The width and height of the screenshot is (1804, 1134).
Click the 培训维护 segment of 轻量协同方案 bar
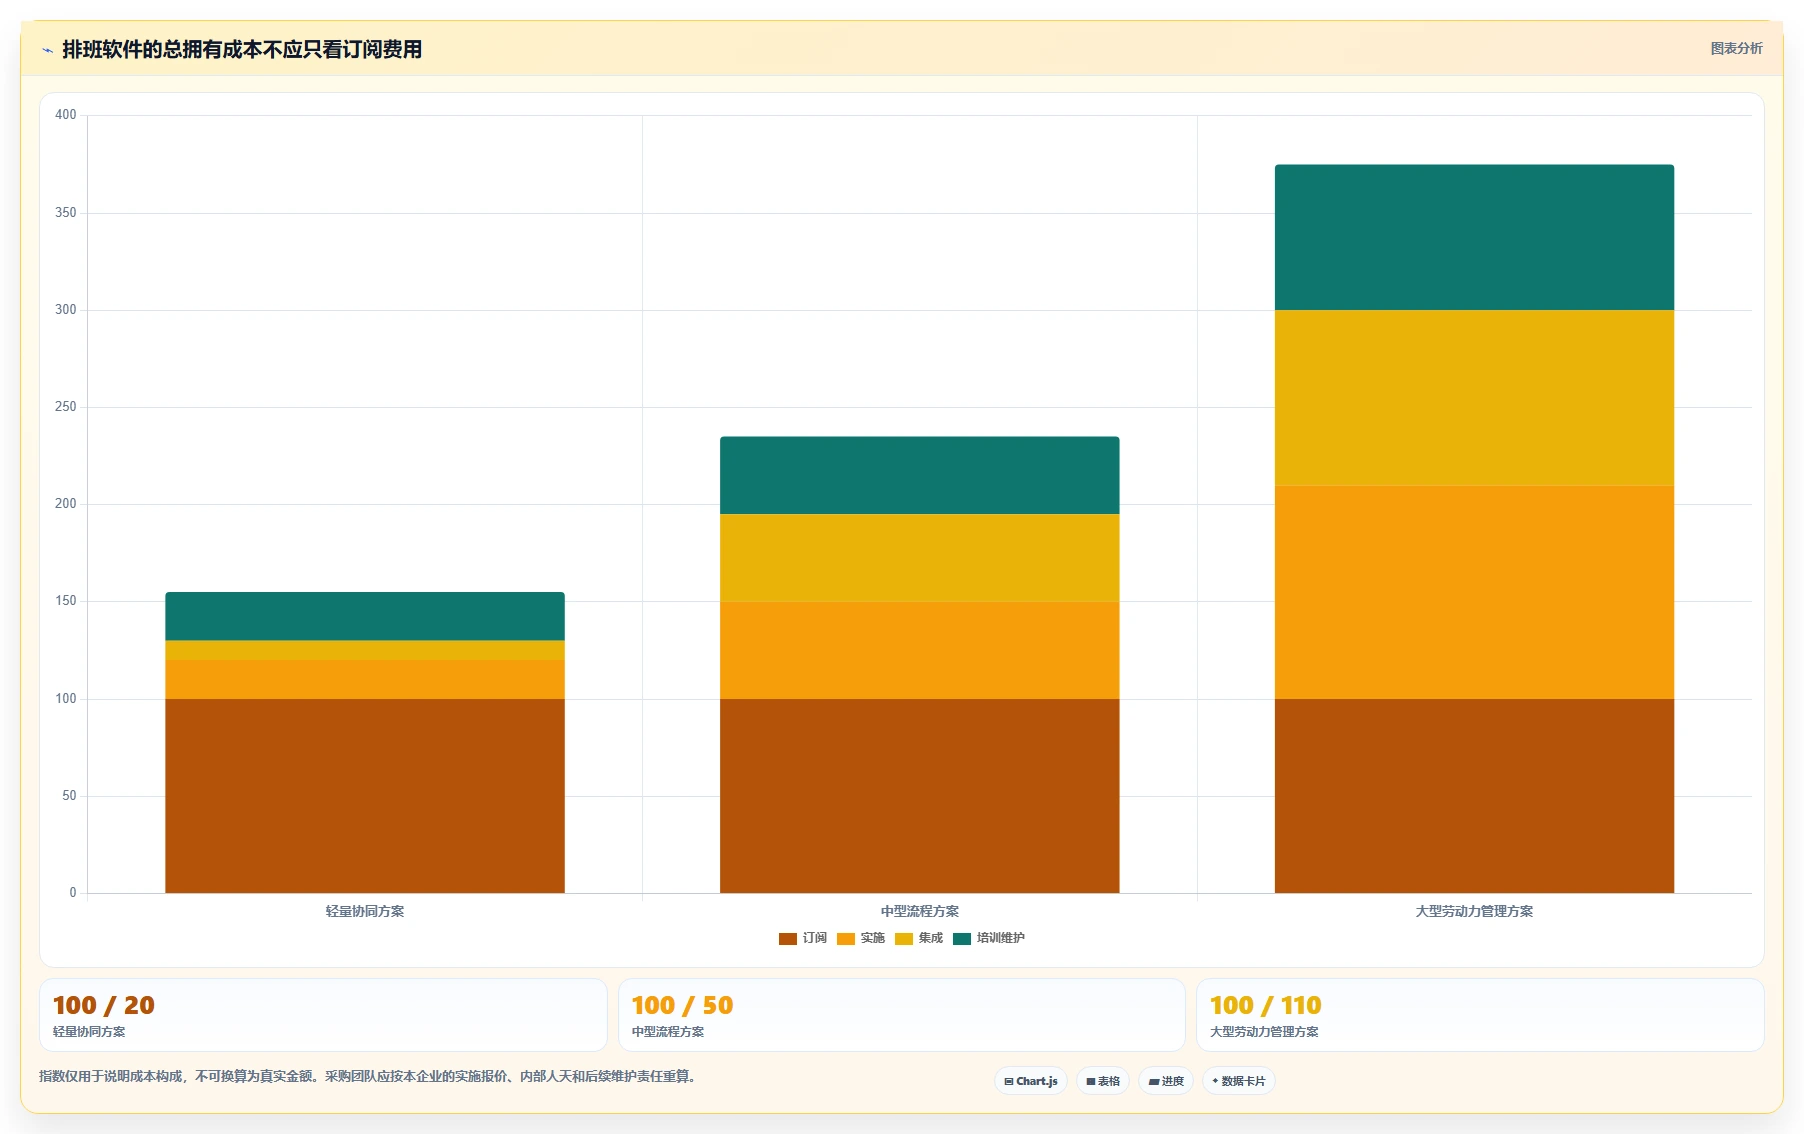coord(365,616)
